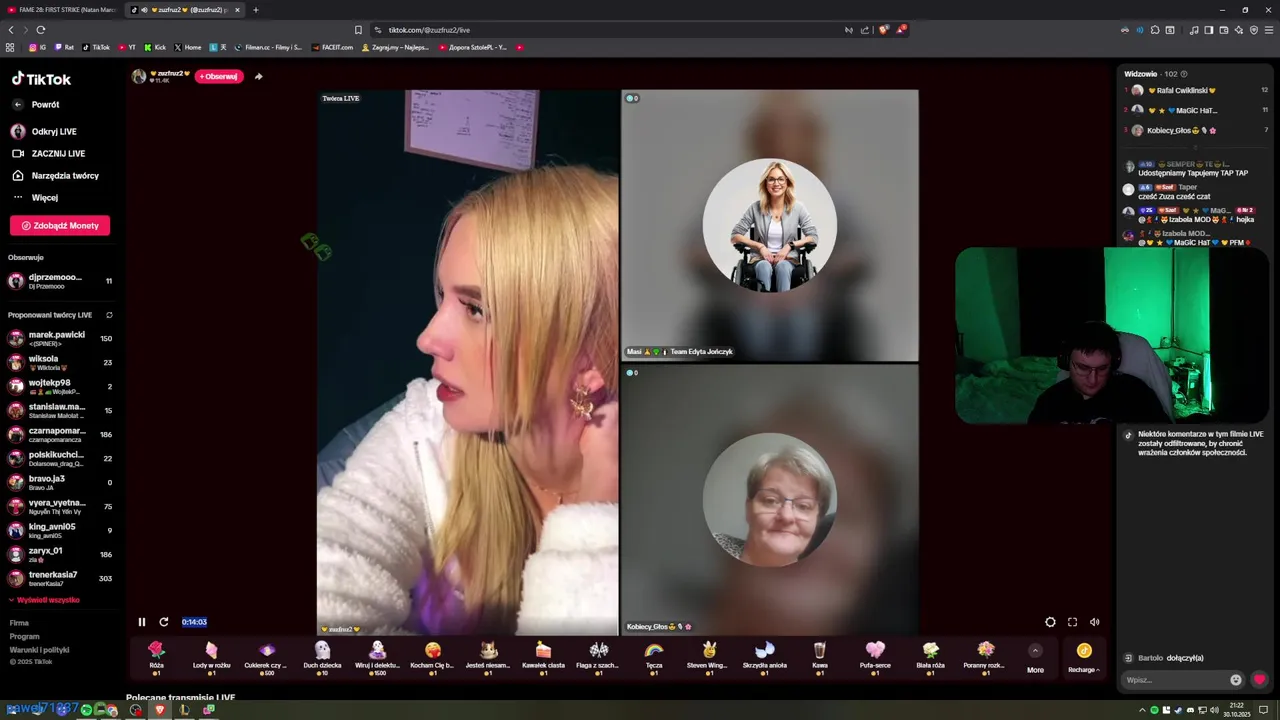Click the guest Kobiecy_Głos video tile avatar
This screenshot has width=1280, height=720.
coord(769,500)
